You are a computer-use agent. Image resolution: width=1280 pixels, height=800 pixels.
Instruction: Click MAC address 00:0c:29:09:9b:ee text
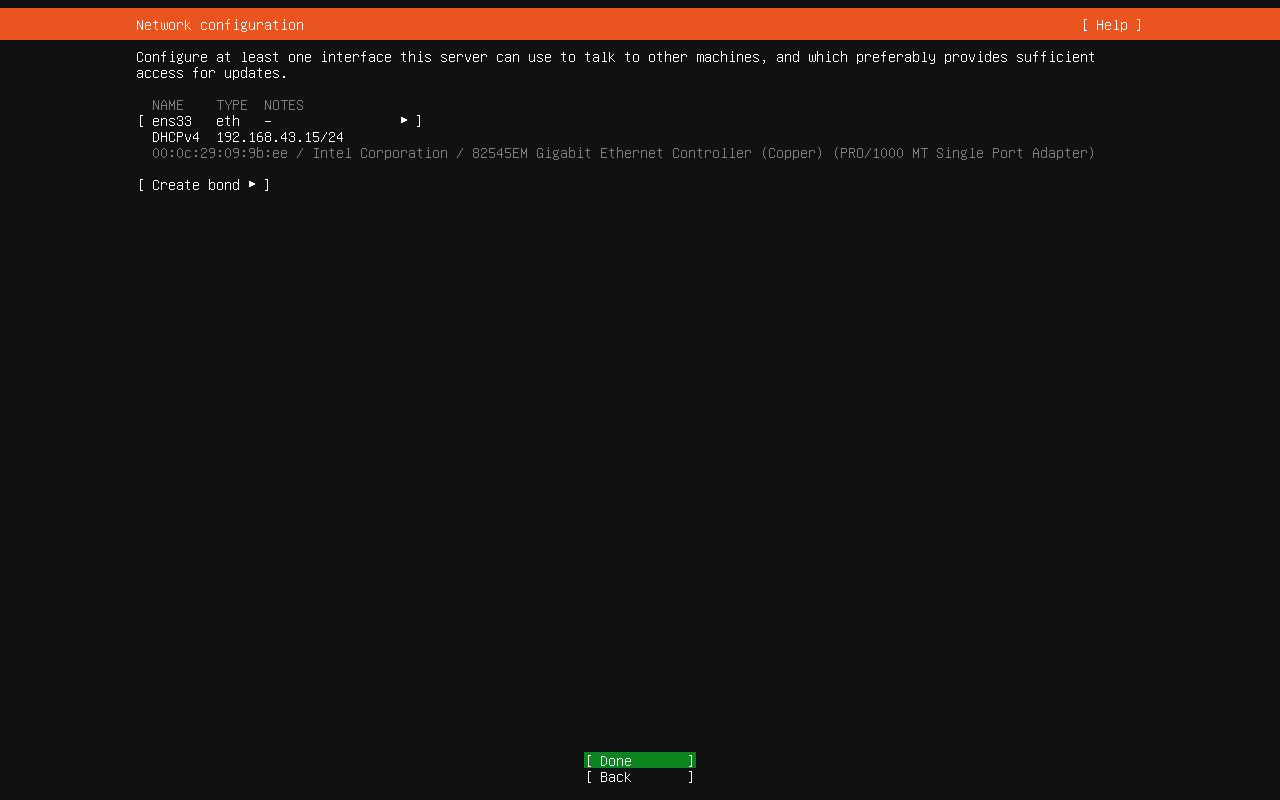click(x=220, y=153)
